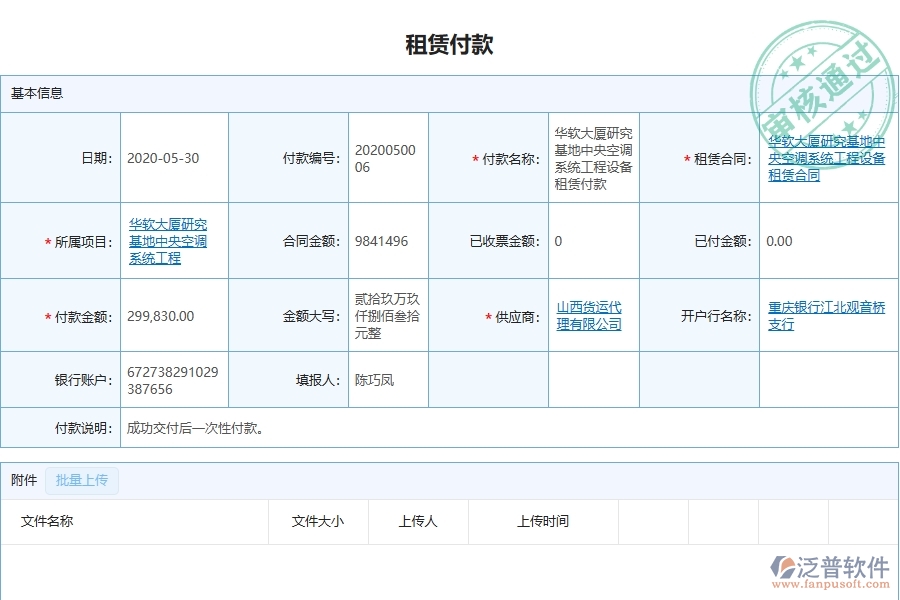Open the 租赁合同 rental contract link
900x600 pixels.
click(x=826, y=157)
